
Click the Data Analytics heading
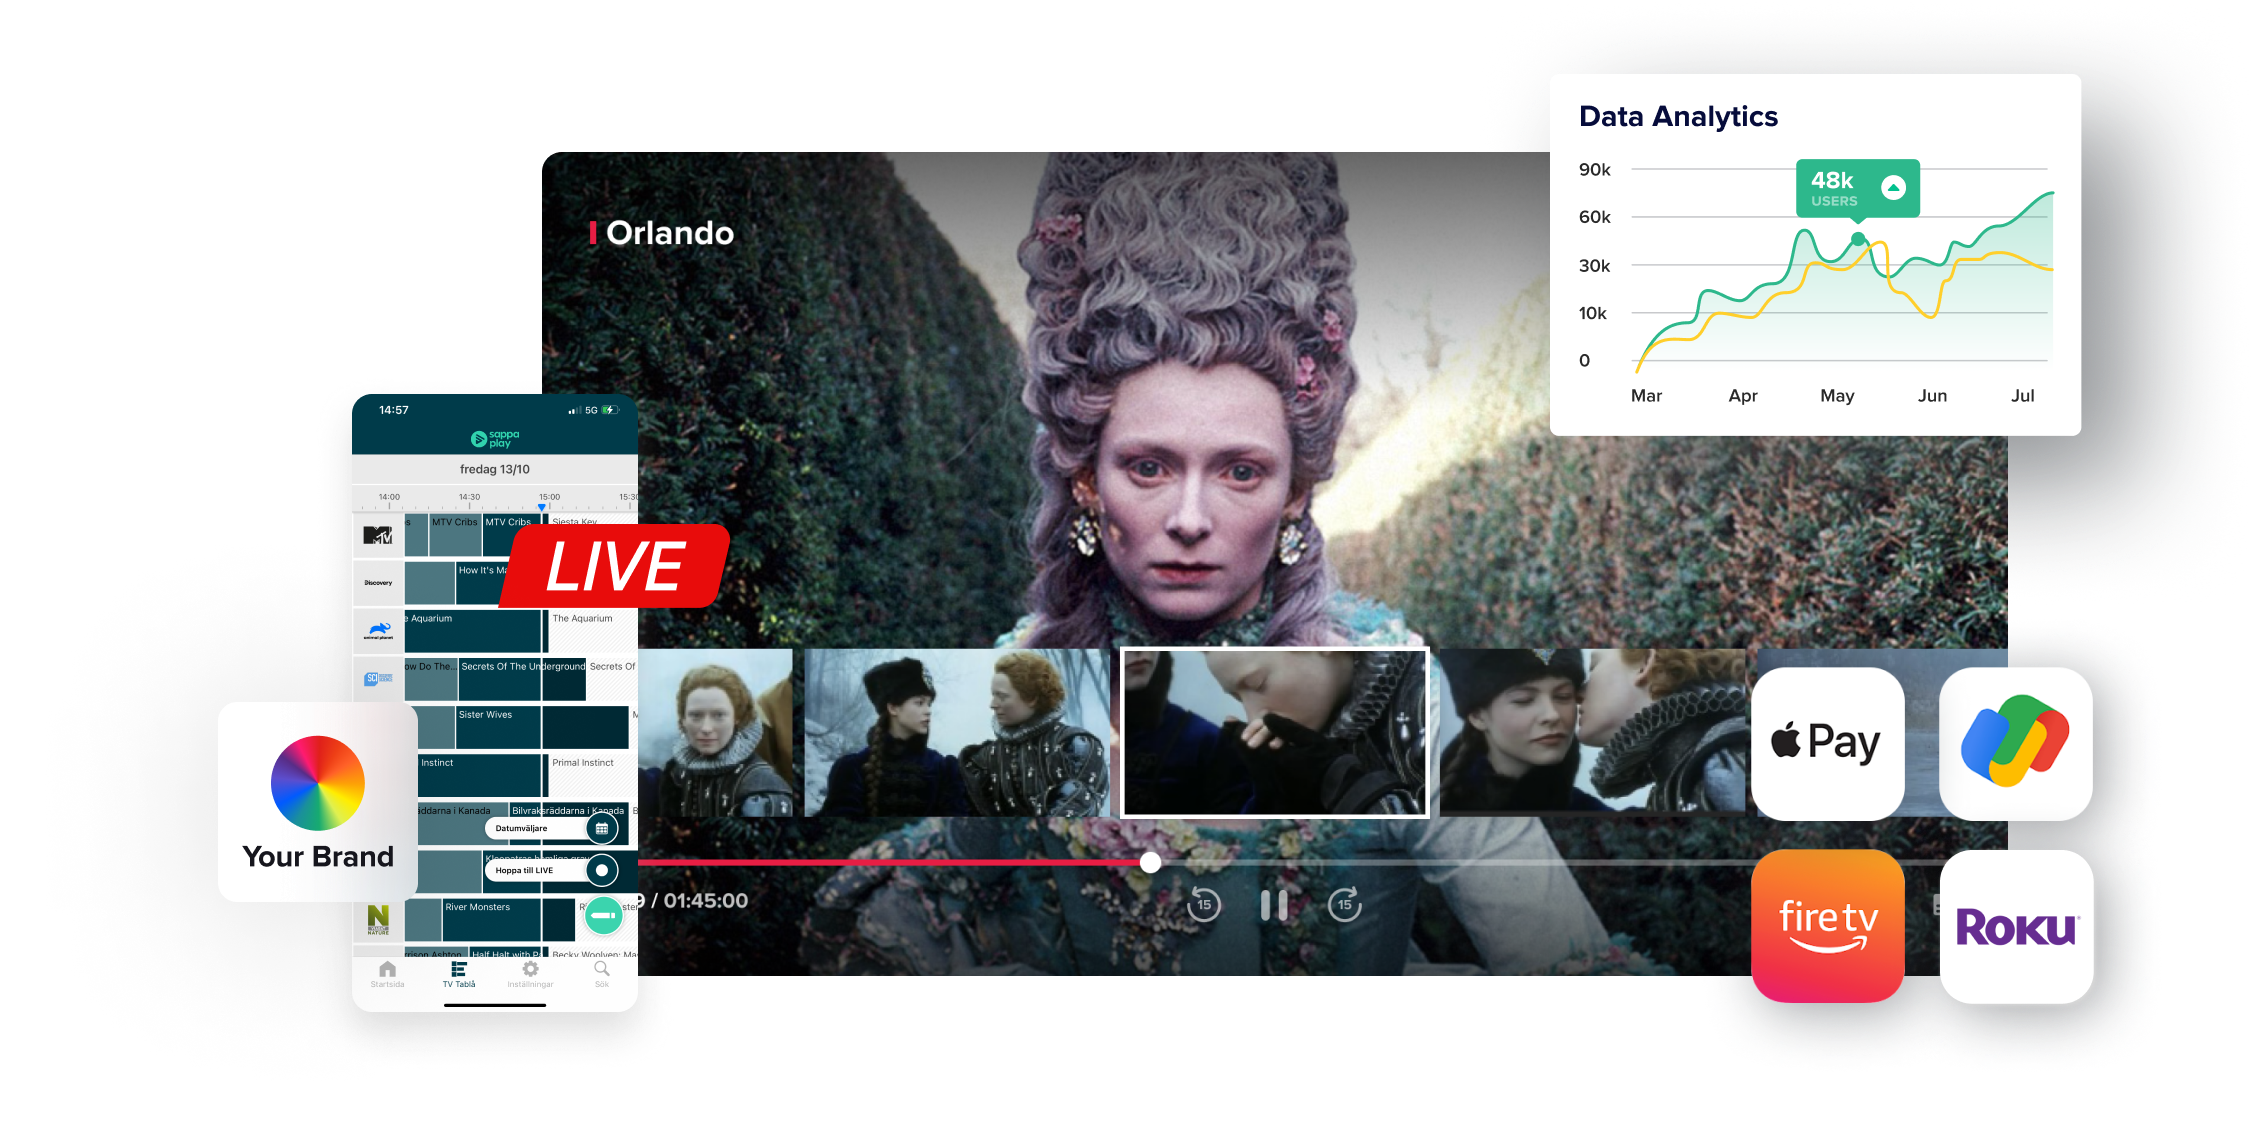point(1678,117)
